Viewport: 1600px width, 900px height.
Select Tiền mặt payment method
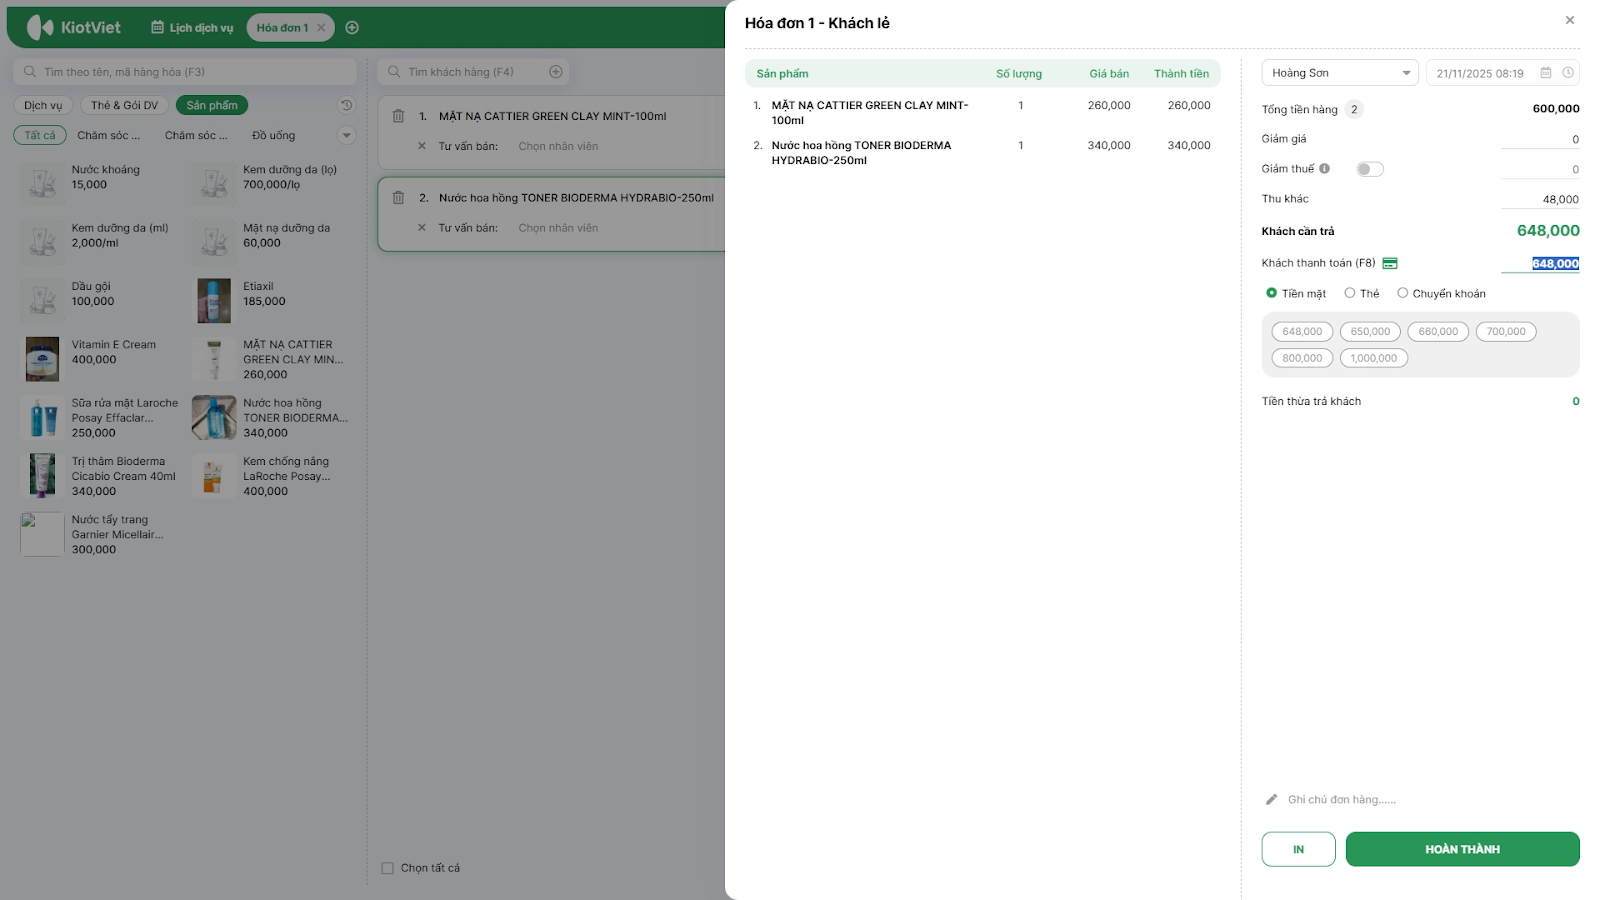1296,293
